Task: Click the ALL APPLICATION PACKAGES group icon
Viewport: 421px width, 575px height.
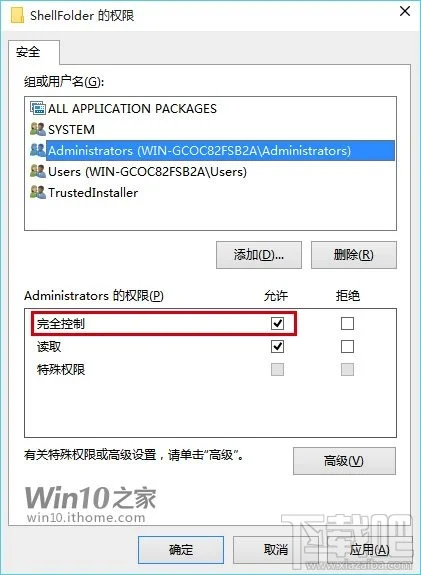Action: pos(38,108)
